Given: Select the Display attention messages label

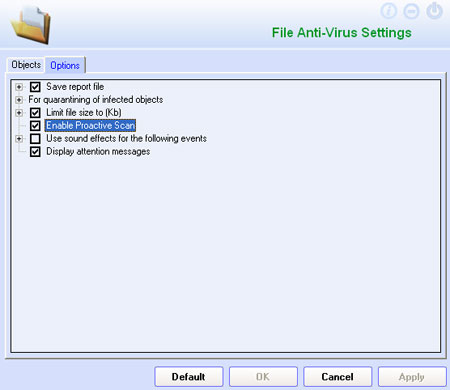Looking at the screenshot, I should click(x=98, y=152).
